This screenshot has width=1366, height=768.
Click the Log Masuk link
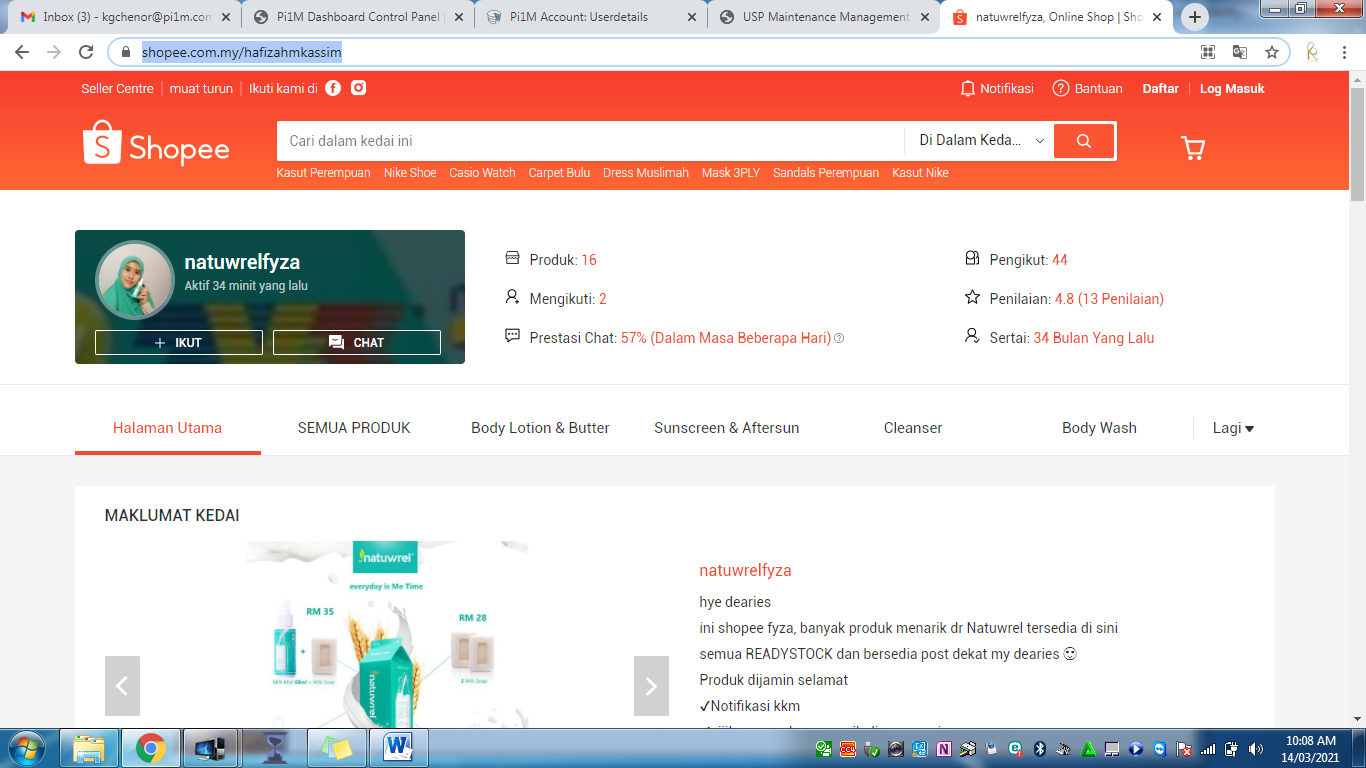1232,88
